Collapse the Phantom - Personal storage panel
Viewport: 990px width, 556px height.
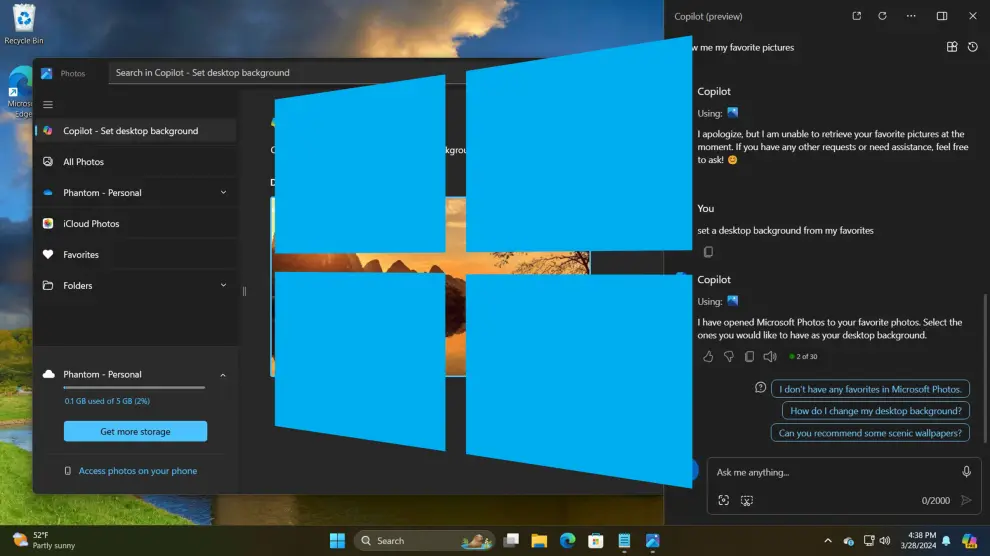223,375
